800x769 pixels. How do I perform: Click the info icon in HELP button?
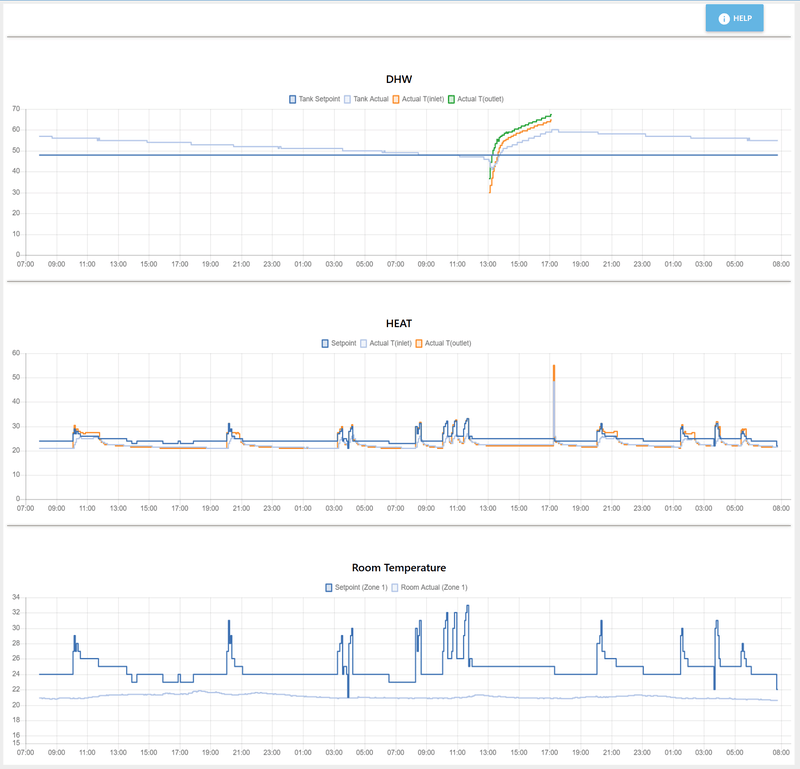pos(723,19)
